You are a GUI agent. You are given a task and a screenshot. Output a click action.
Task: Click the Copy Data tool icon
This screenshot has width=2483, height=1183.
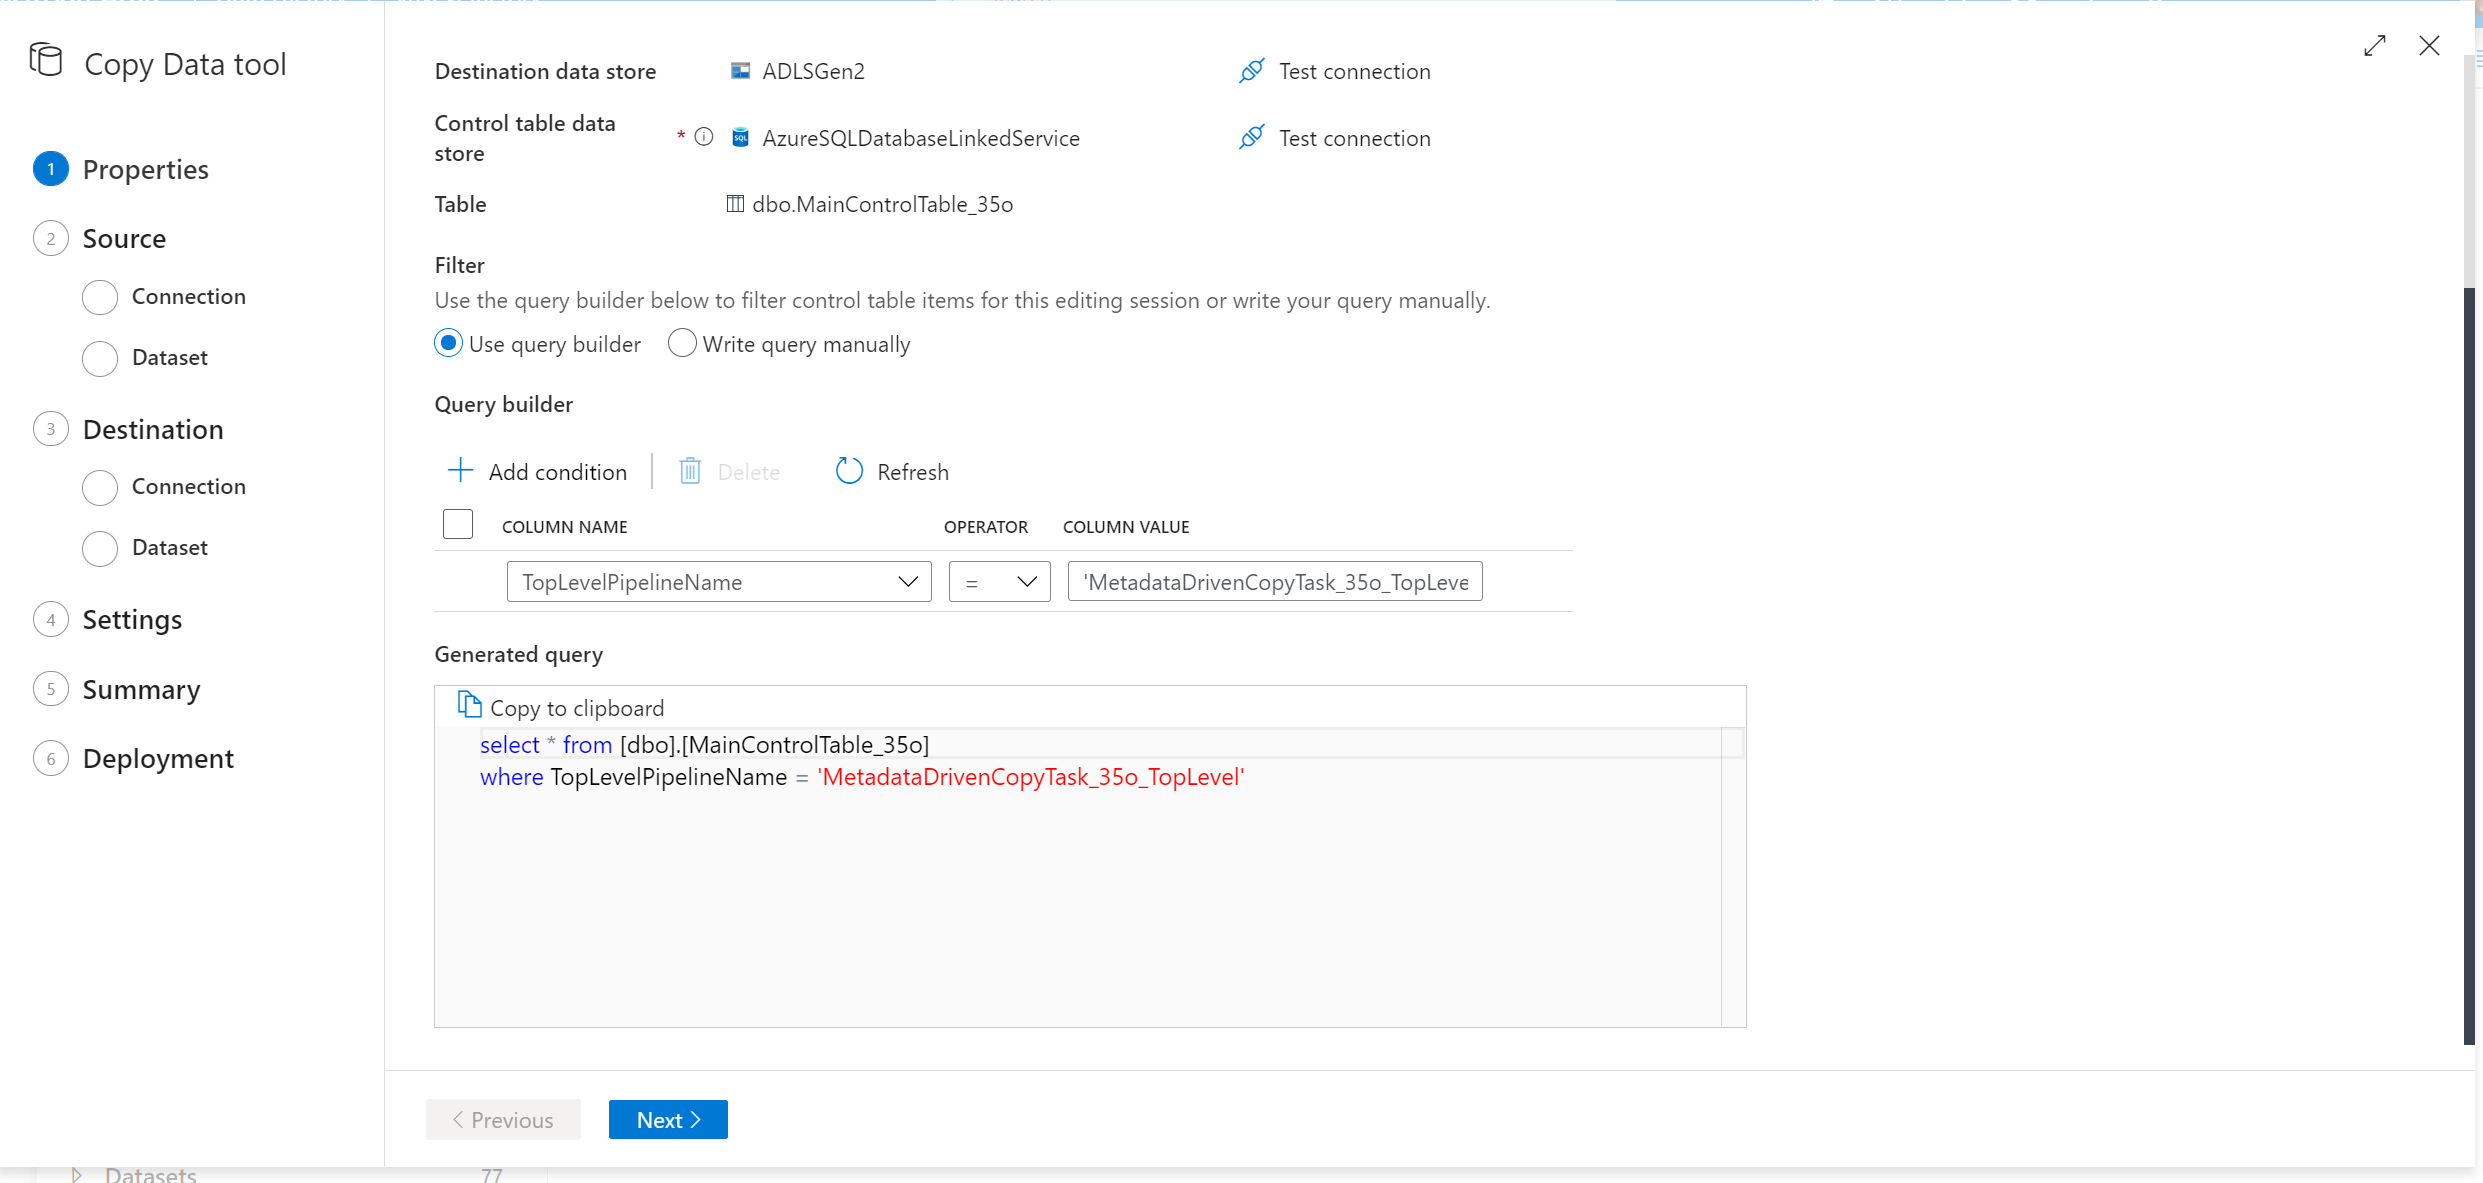coord(46,62)
